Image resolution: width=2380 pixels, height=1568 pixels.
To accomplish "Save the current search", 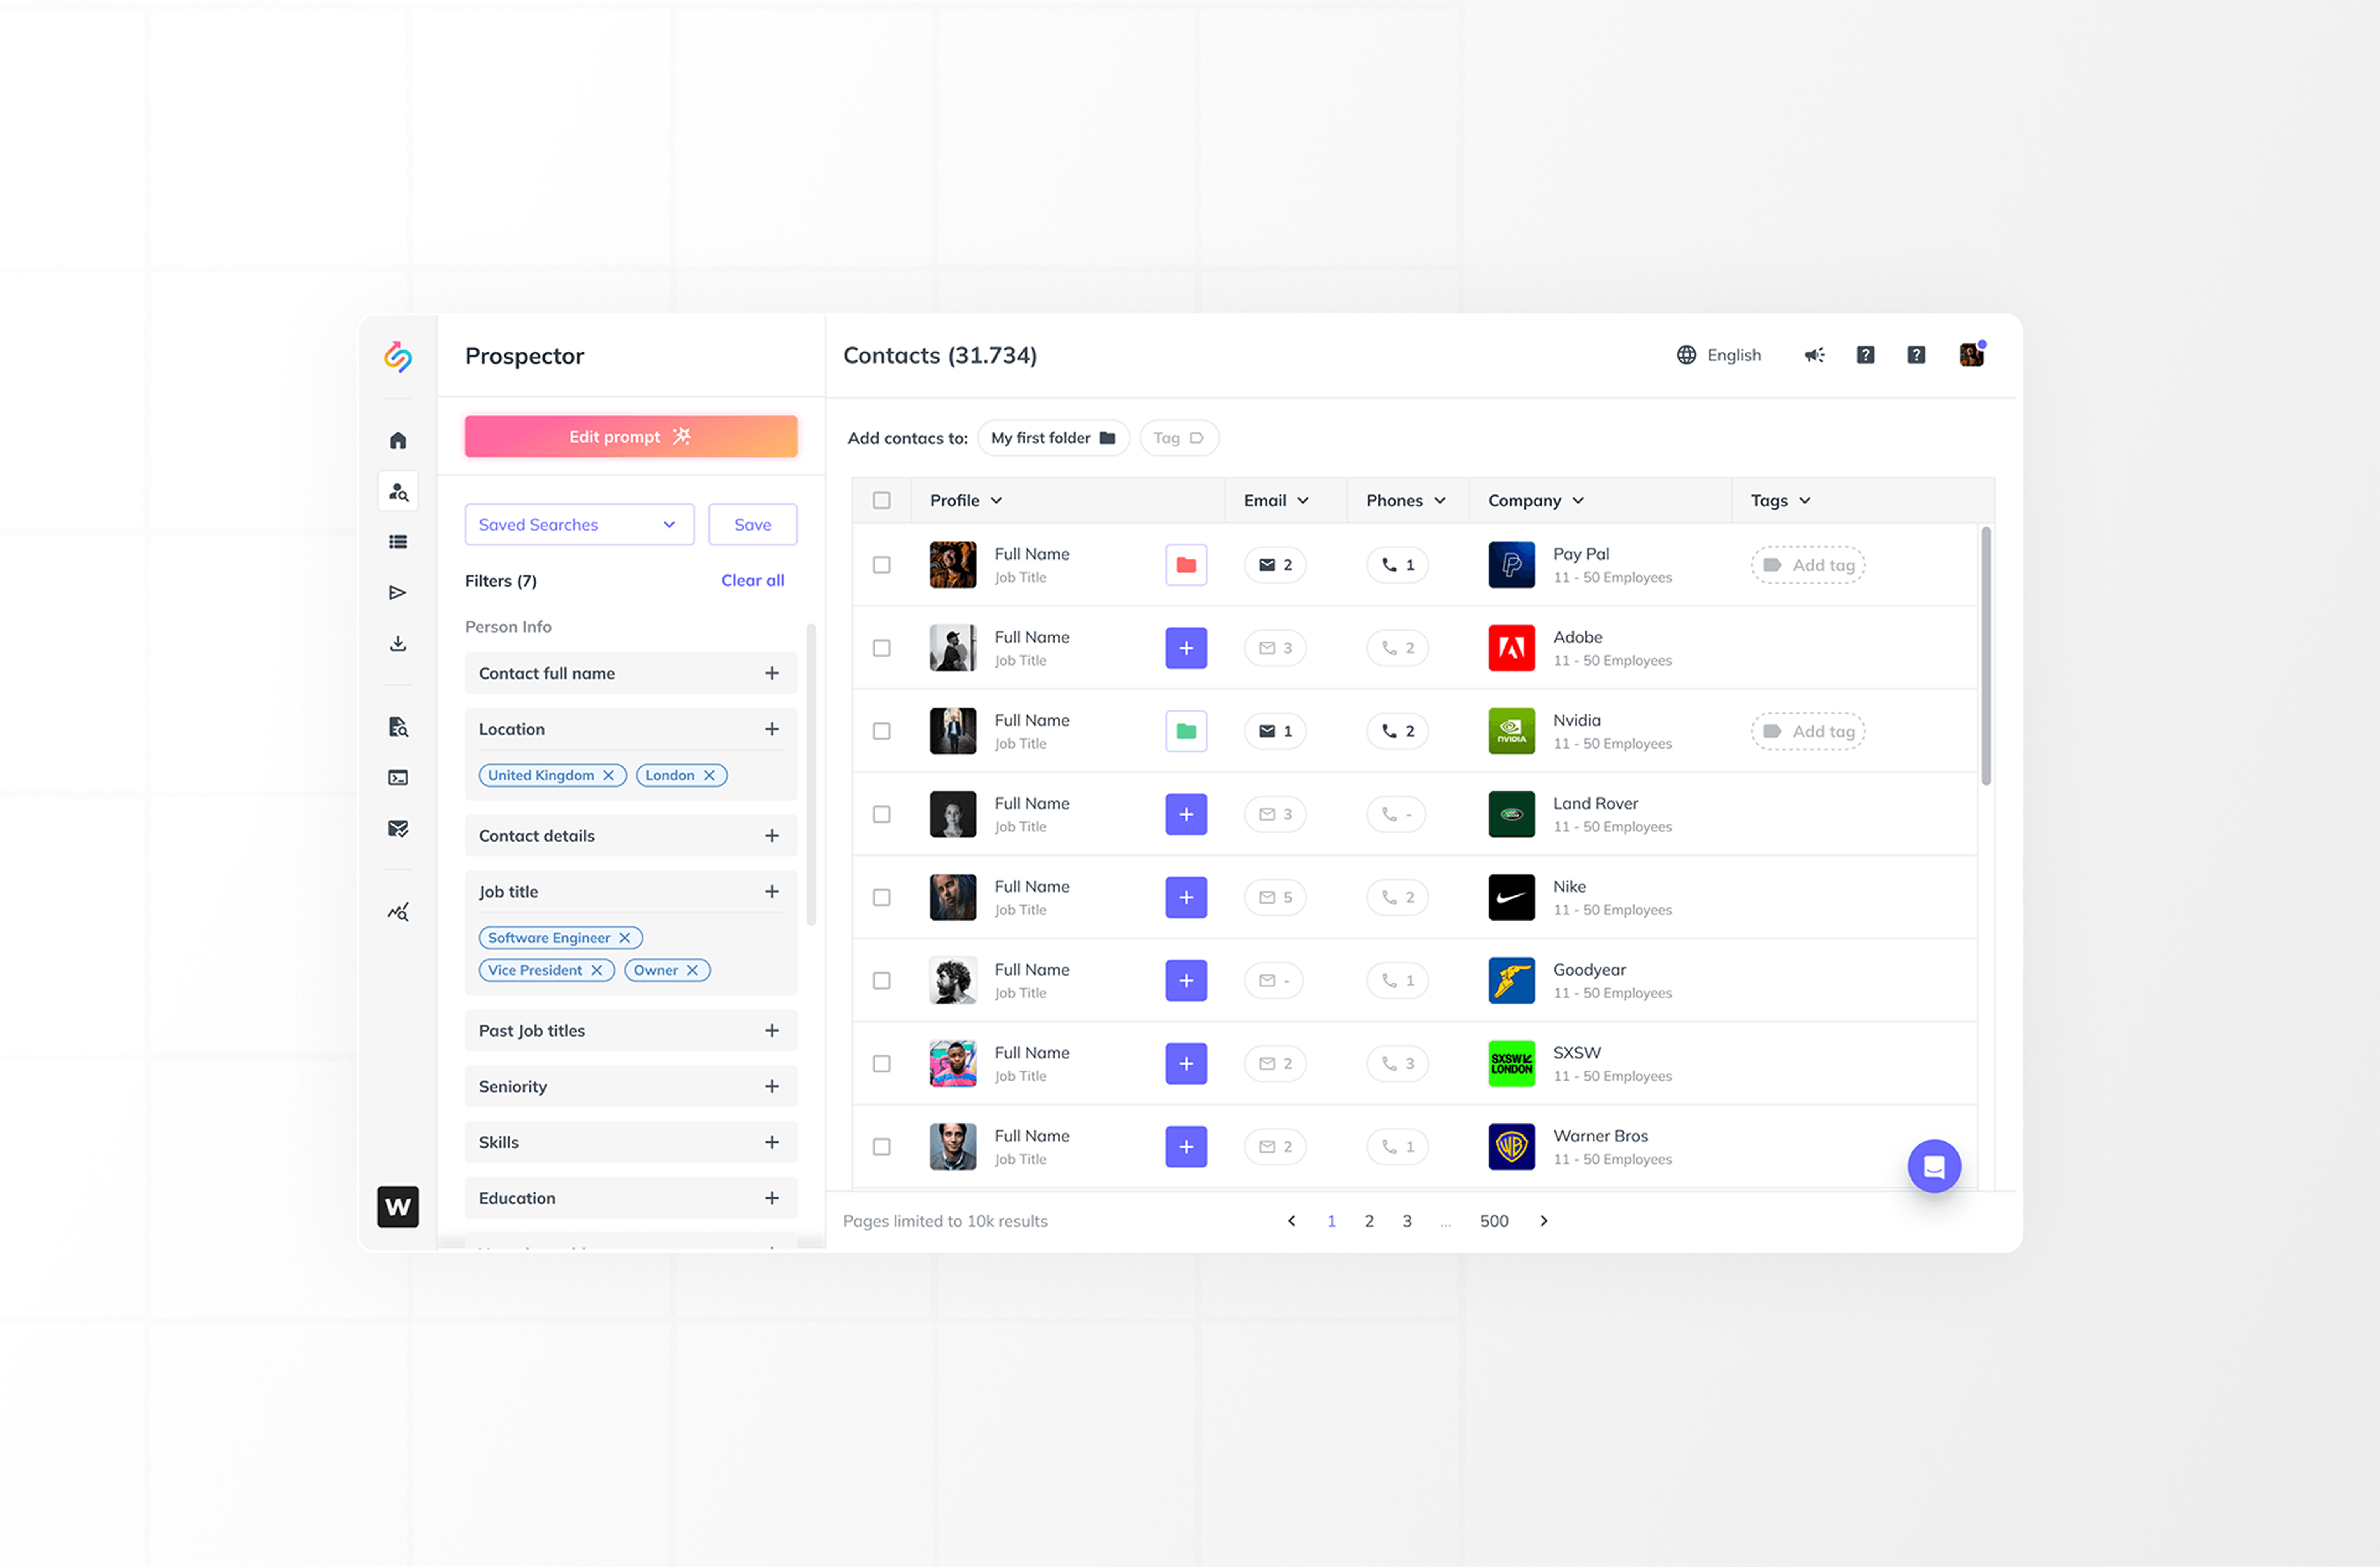I will [753, 525].
